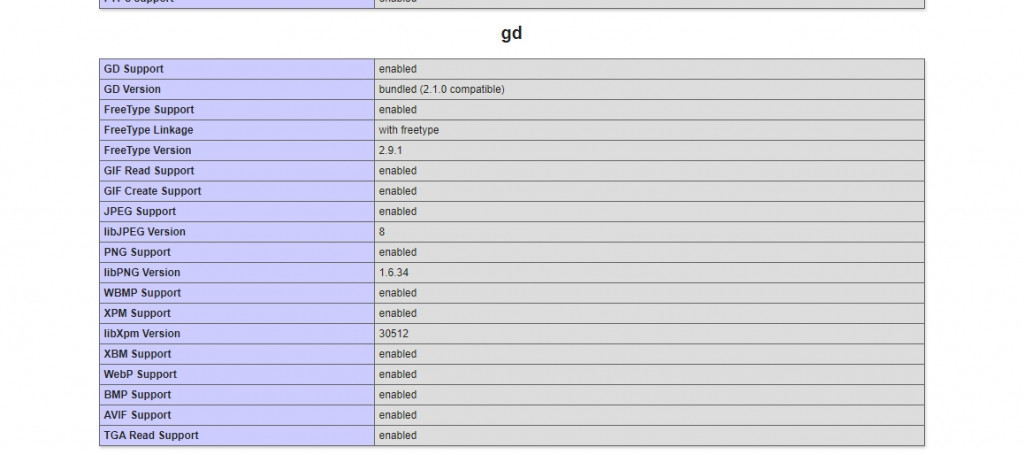Select the 'TGA Read Support' label cell

(237, 435)
